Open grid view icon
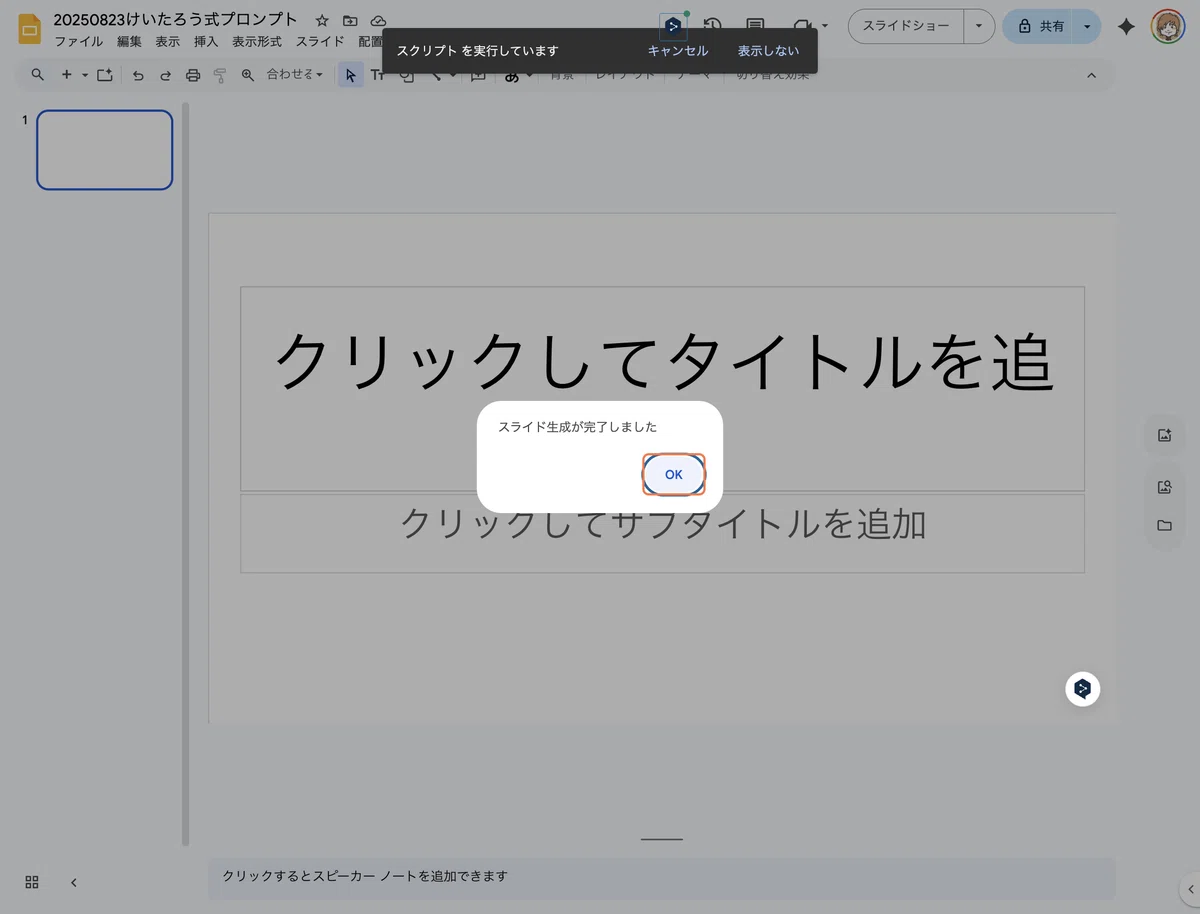Screen dimensions: 1200x914 point(32,882)
